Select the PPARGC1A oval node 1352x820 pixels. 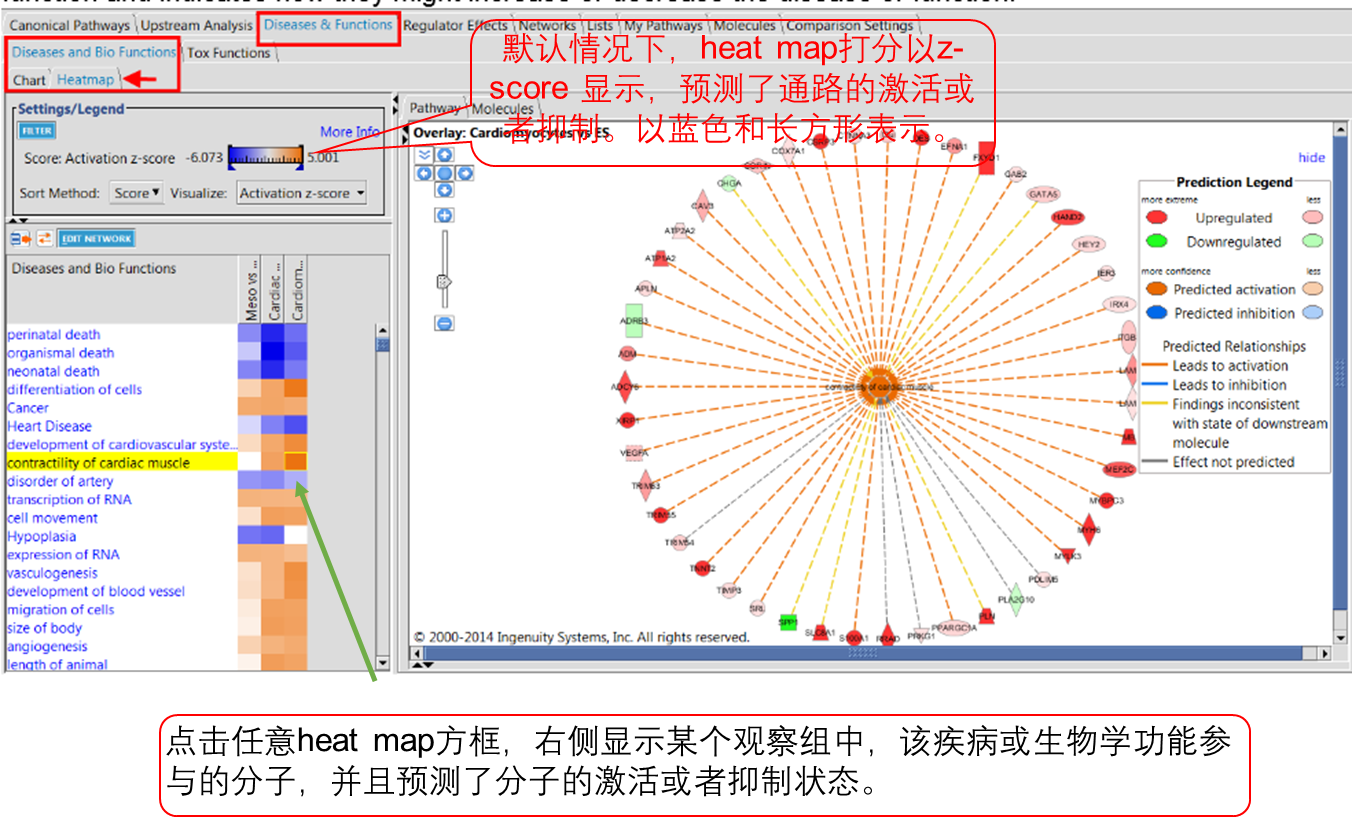click(x=956, y=628)
